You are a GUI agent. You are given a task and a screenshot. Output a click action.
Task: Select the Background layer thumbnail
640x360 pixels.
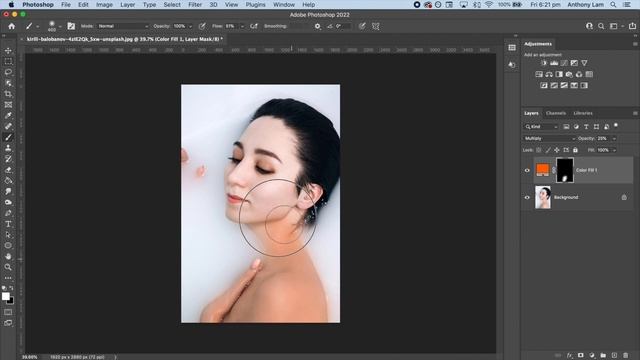tap(543, 198)
